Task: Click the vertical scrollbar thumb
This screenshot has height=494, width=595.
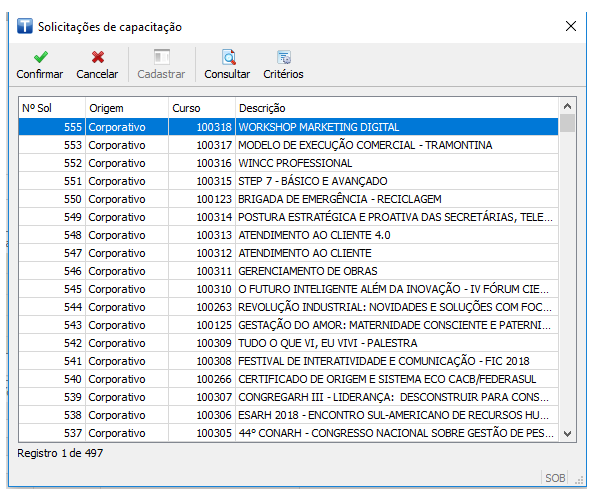Action: (x=567, y=123)
